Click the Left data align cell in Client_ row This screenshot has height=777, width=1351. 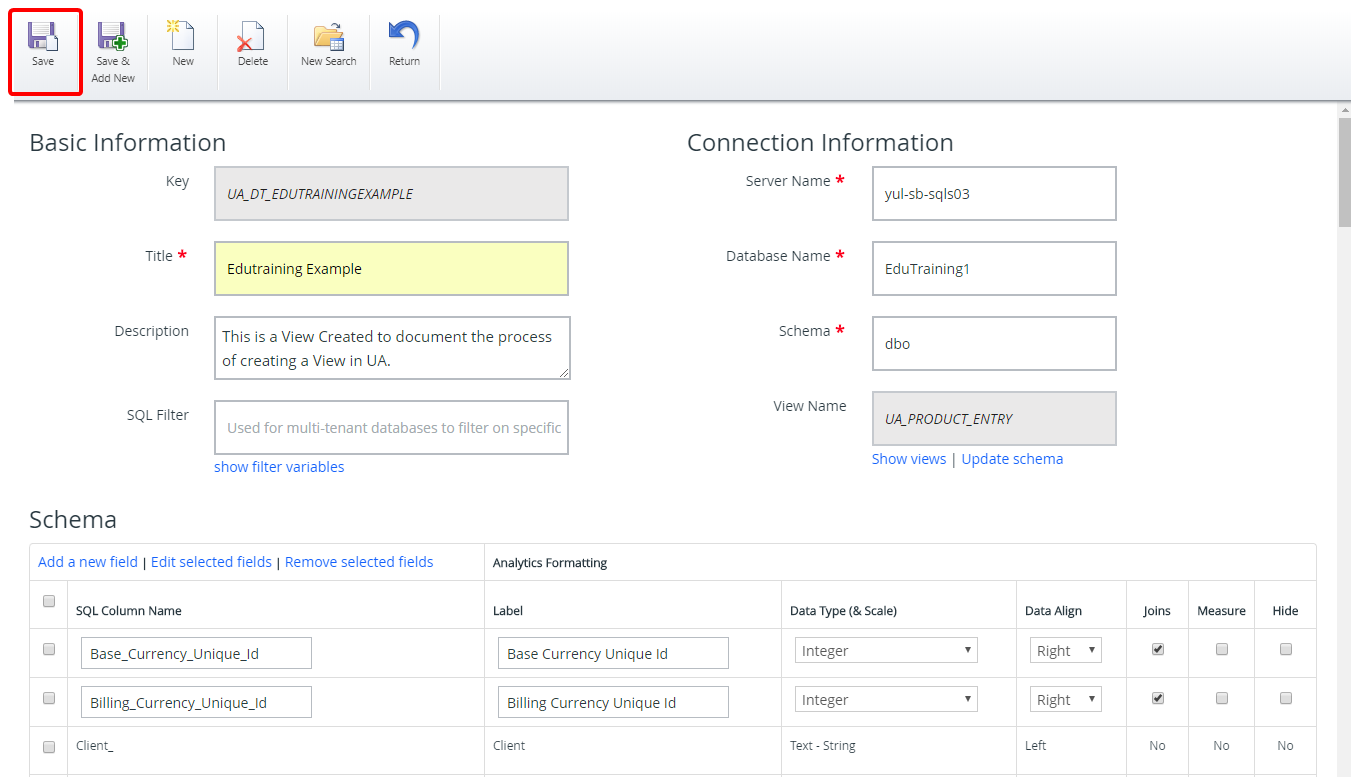pyautogui.click(x=1036, y=746)
